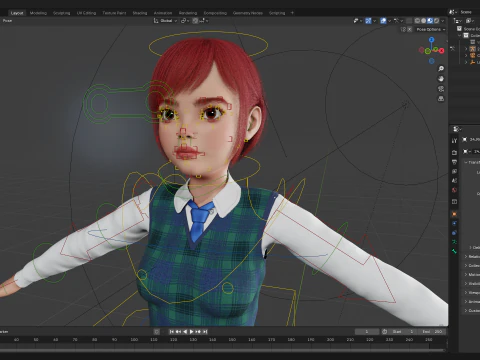
Task: Expand the Pose Options dropdown
Action: [431, 29]
